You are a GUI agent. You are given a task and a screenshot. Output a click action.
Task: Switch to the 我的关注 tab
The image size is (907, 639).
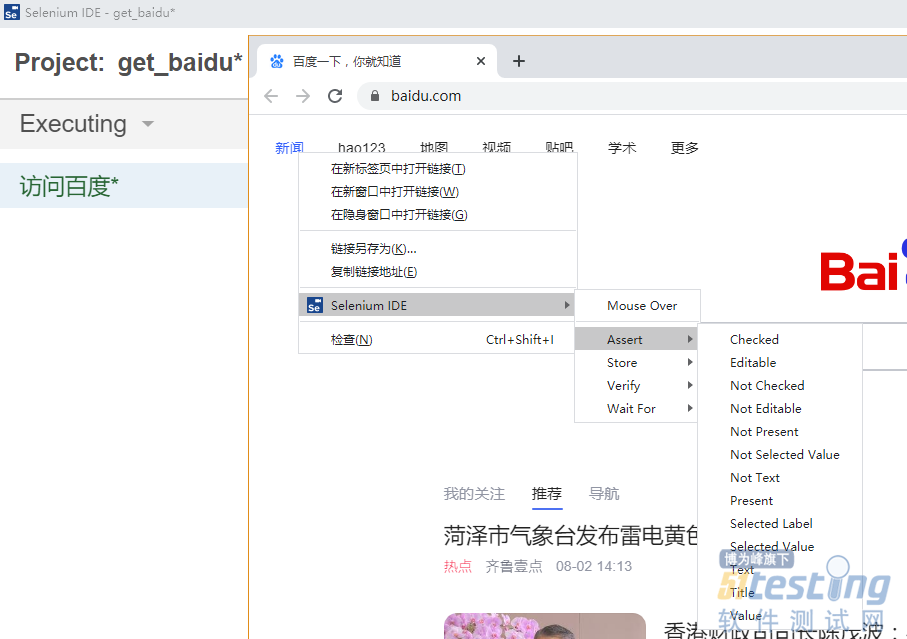pyautogui.click(x=474, y=494)
